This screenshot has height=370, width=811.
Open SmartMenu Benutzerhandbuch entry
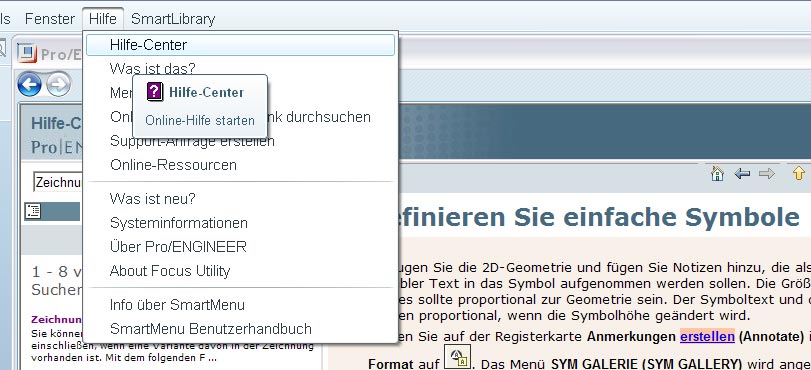pos(241,329)
